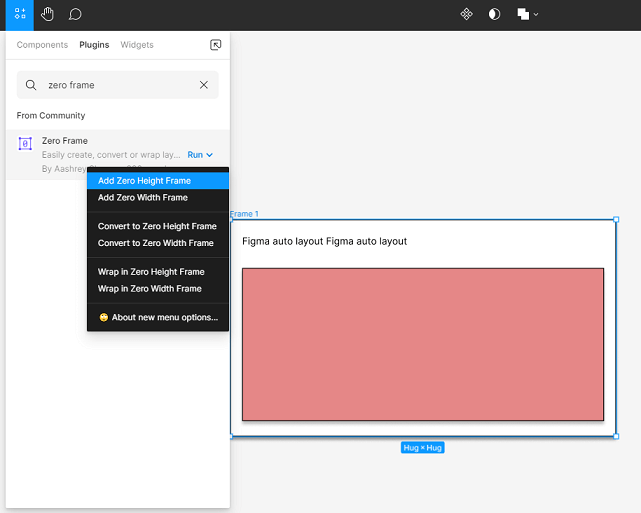Expand the Boolean groups dropdown arrow
The image size is (641, 513).
pos(536,14)
